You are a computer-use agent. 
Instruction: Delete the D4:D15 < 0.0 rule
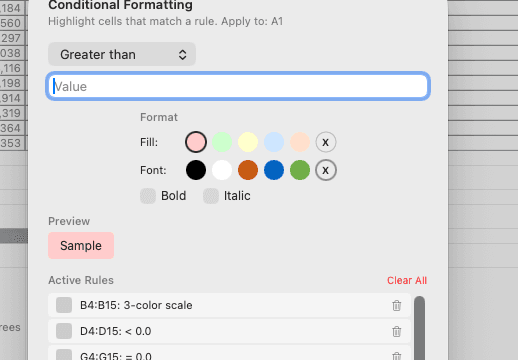[x=397, y=331]
